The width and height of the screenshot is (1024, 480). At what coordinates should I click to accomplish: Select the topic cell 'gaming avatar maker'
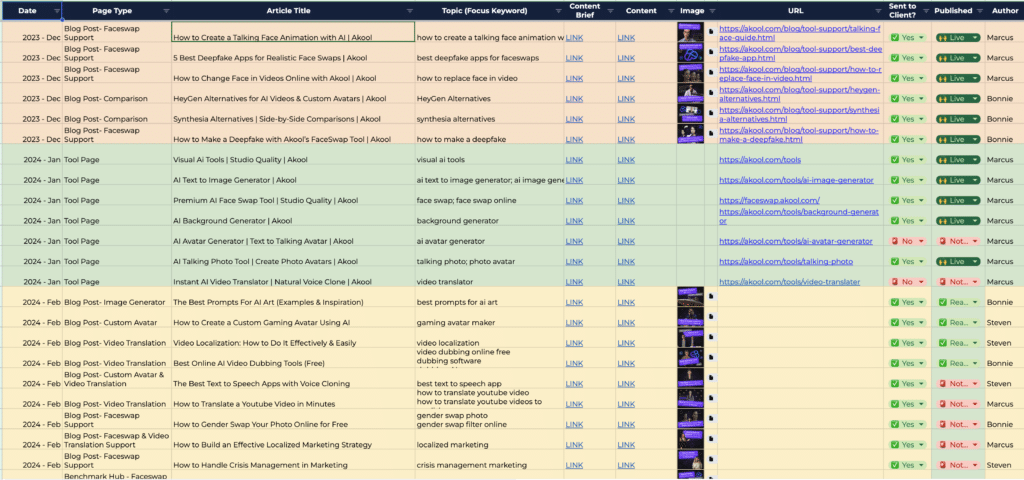[490, 317]
